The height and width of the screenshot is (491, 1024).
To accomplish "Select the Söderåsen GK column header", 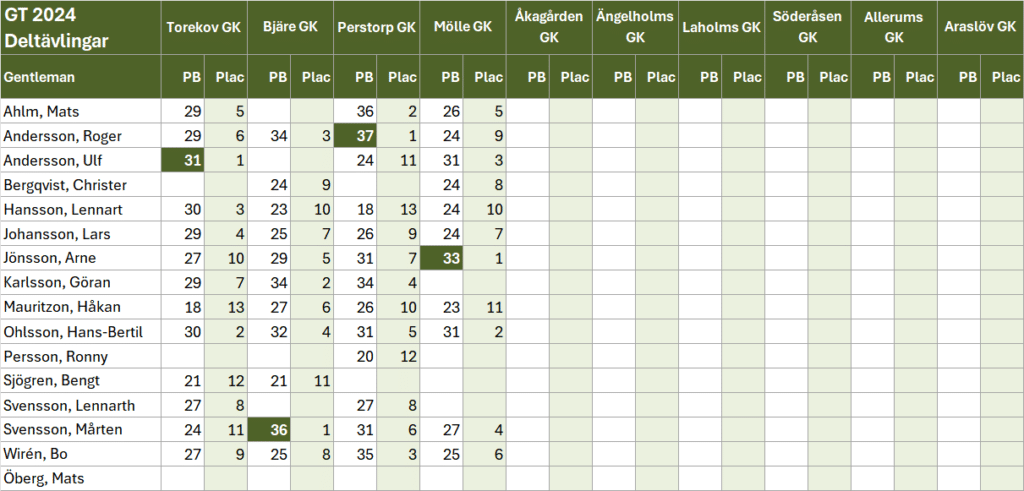I will (x=807, y=27).
